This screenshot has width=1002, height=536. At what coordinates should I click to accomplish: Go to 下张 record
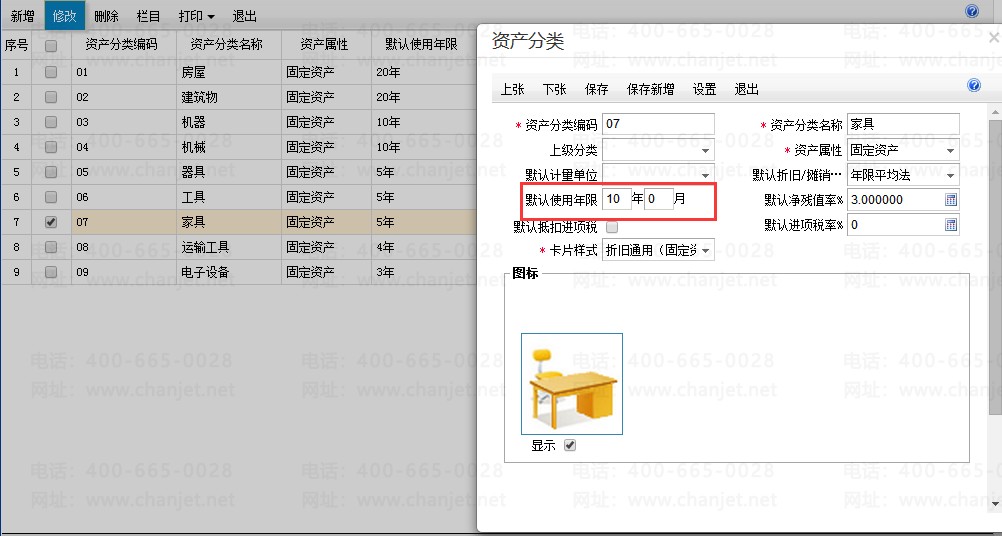[554, 89]
